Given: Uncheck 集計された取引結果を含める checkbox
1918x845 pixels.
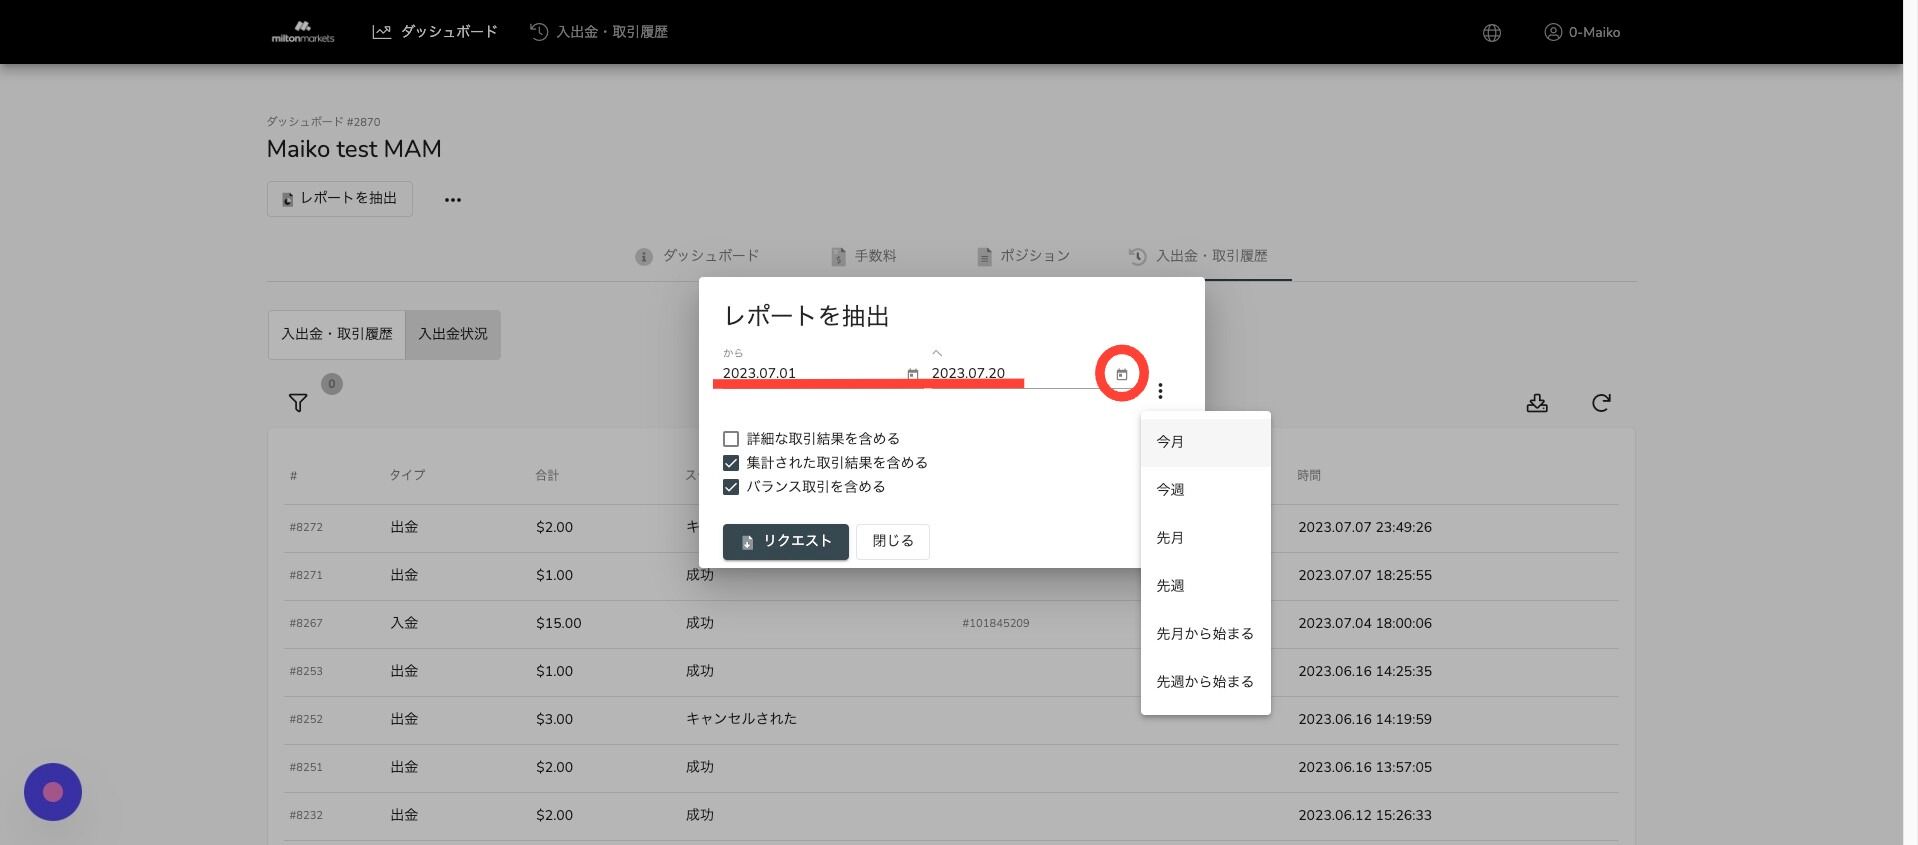Looking at the screenshot, I should coord(731,463).
